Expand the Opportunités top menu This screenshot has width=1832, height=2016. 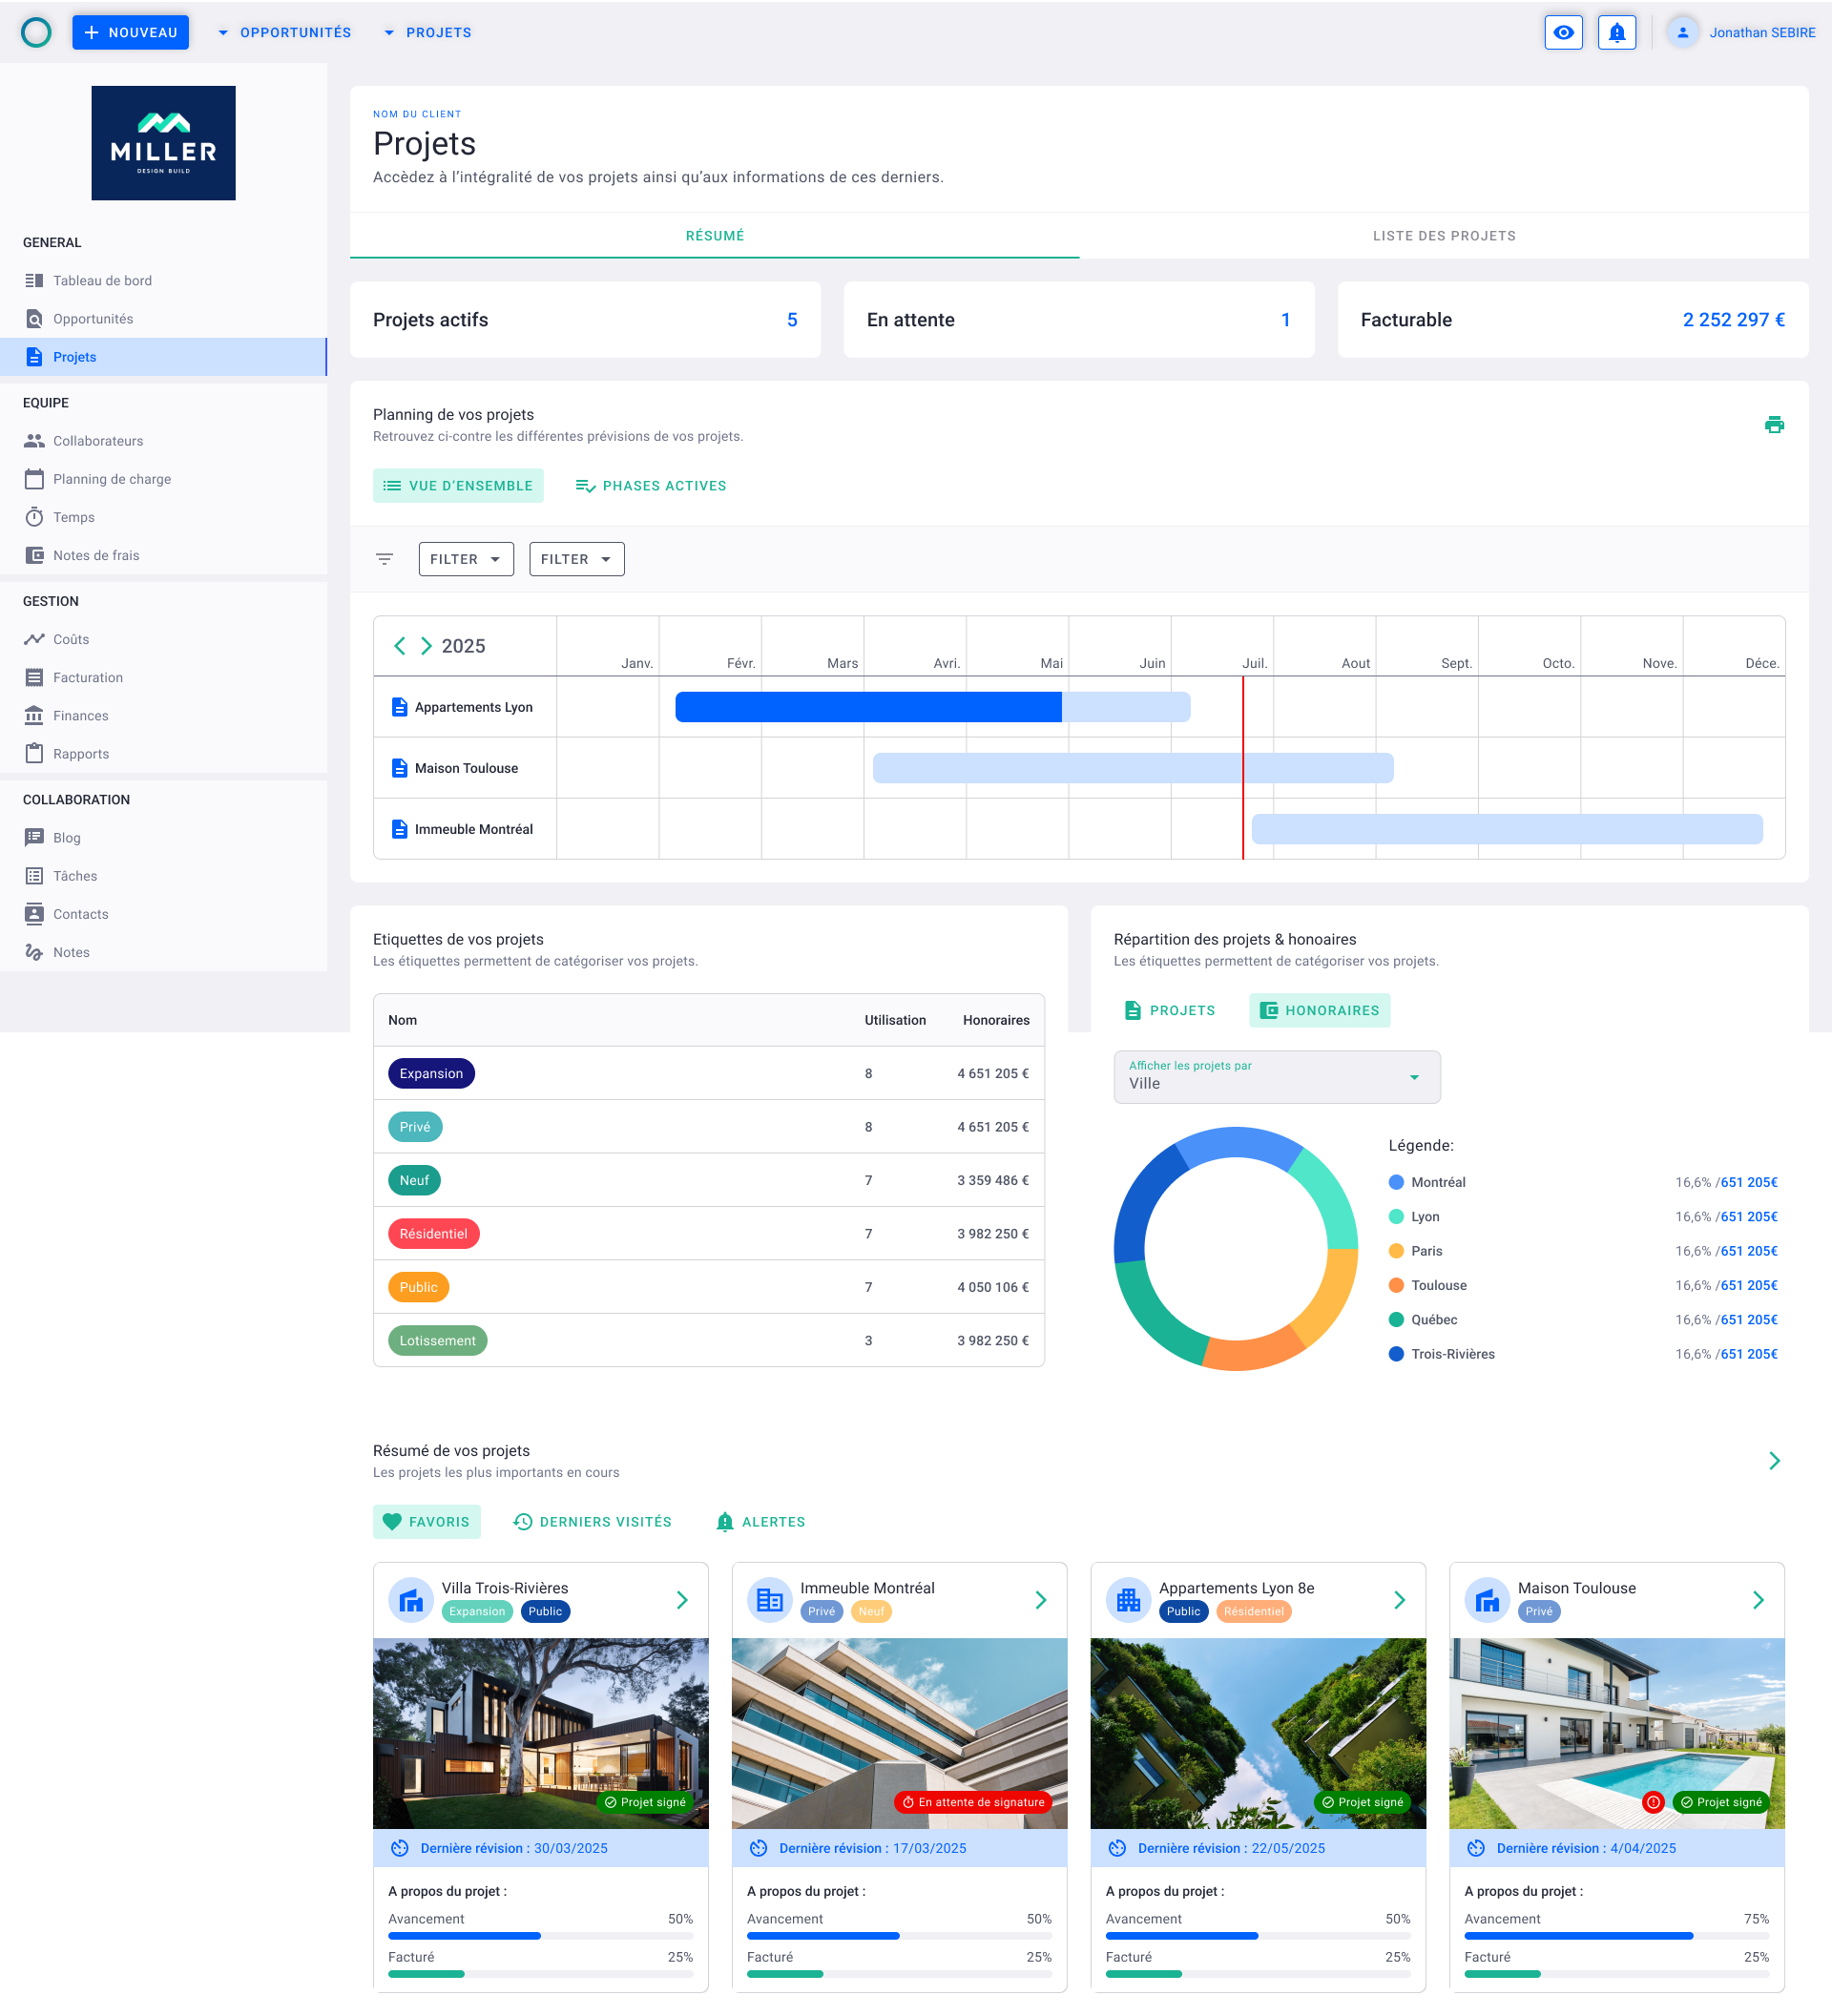tap(285, 33)
